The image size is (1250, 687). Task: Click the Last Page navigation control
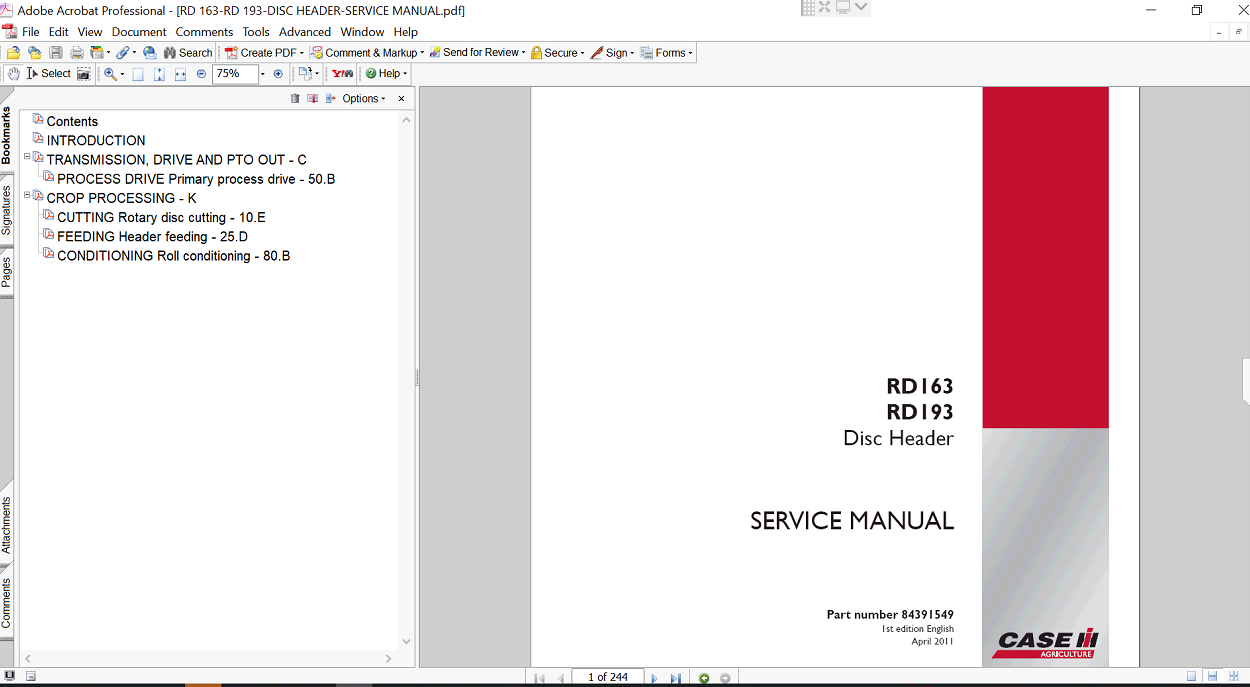[x=675, y=677]
